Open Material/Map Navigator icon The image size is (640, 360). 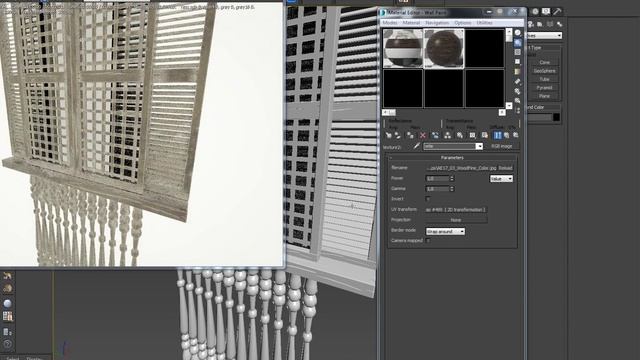518,110
